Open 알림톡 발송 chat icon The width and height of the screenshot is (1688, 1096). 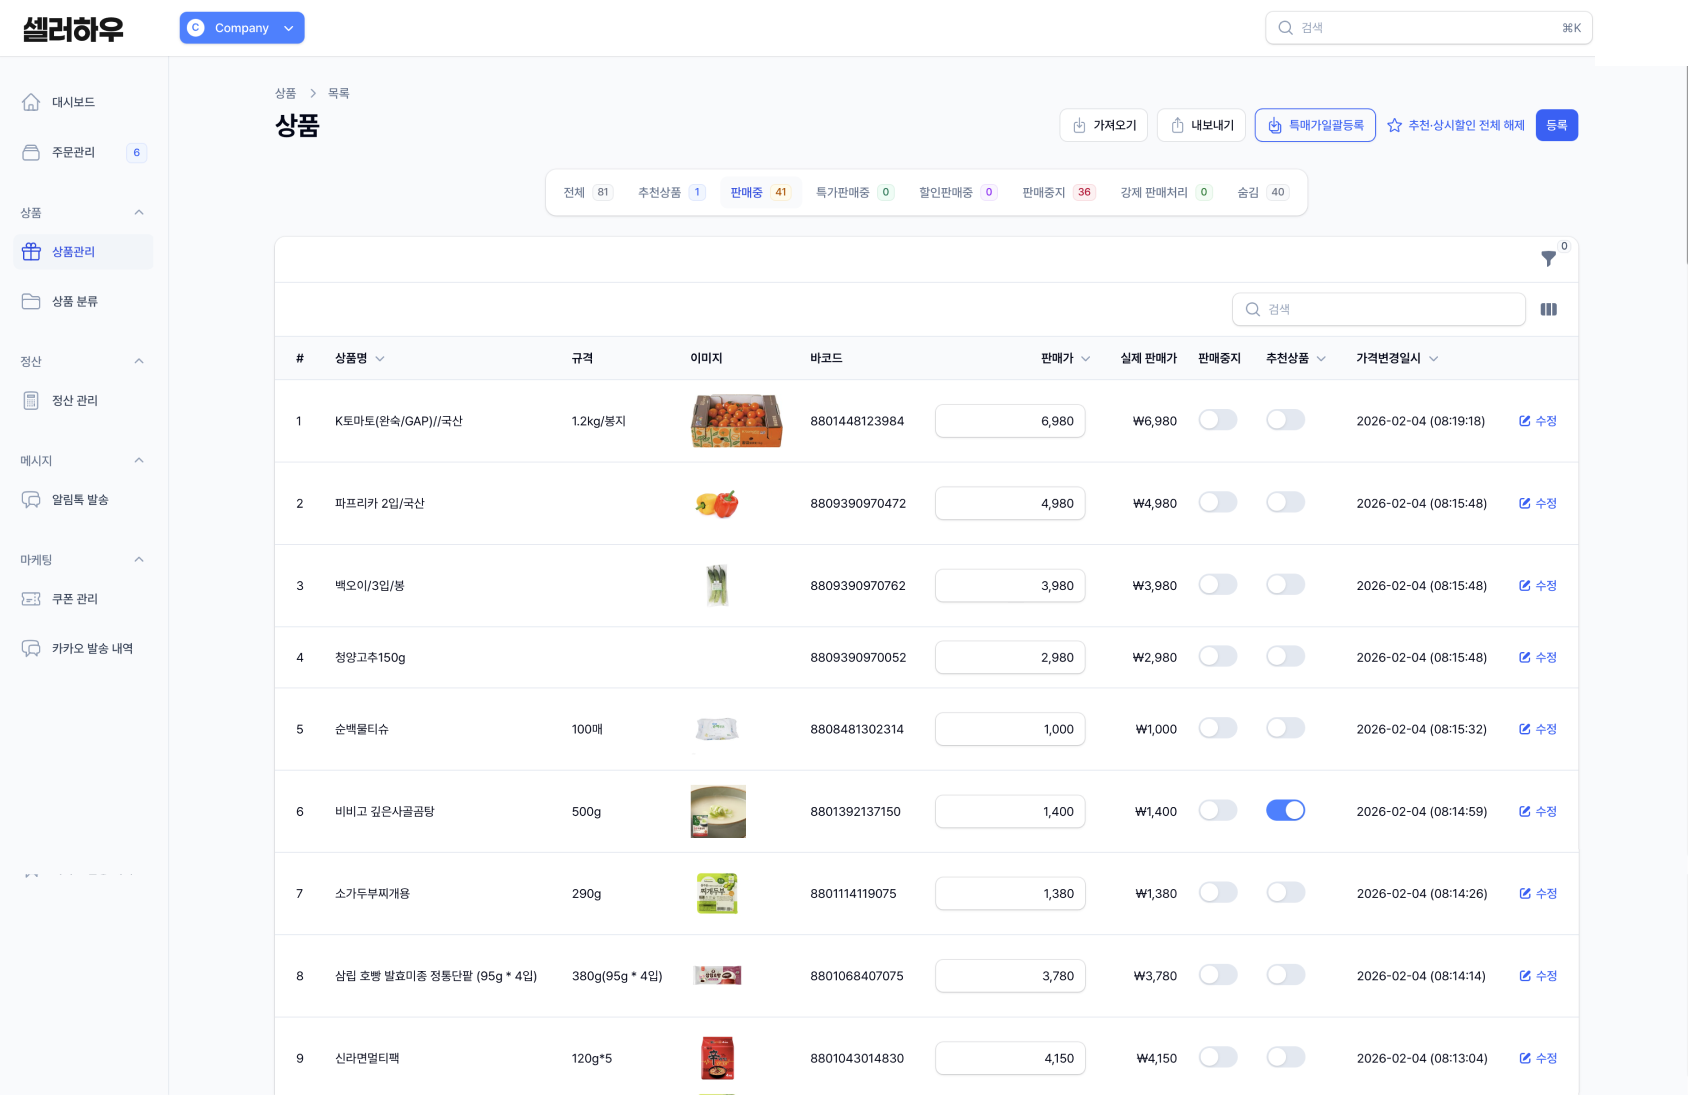(x=31, y=500)
